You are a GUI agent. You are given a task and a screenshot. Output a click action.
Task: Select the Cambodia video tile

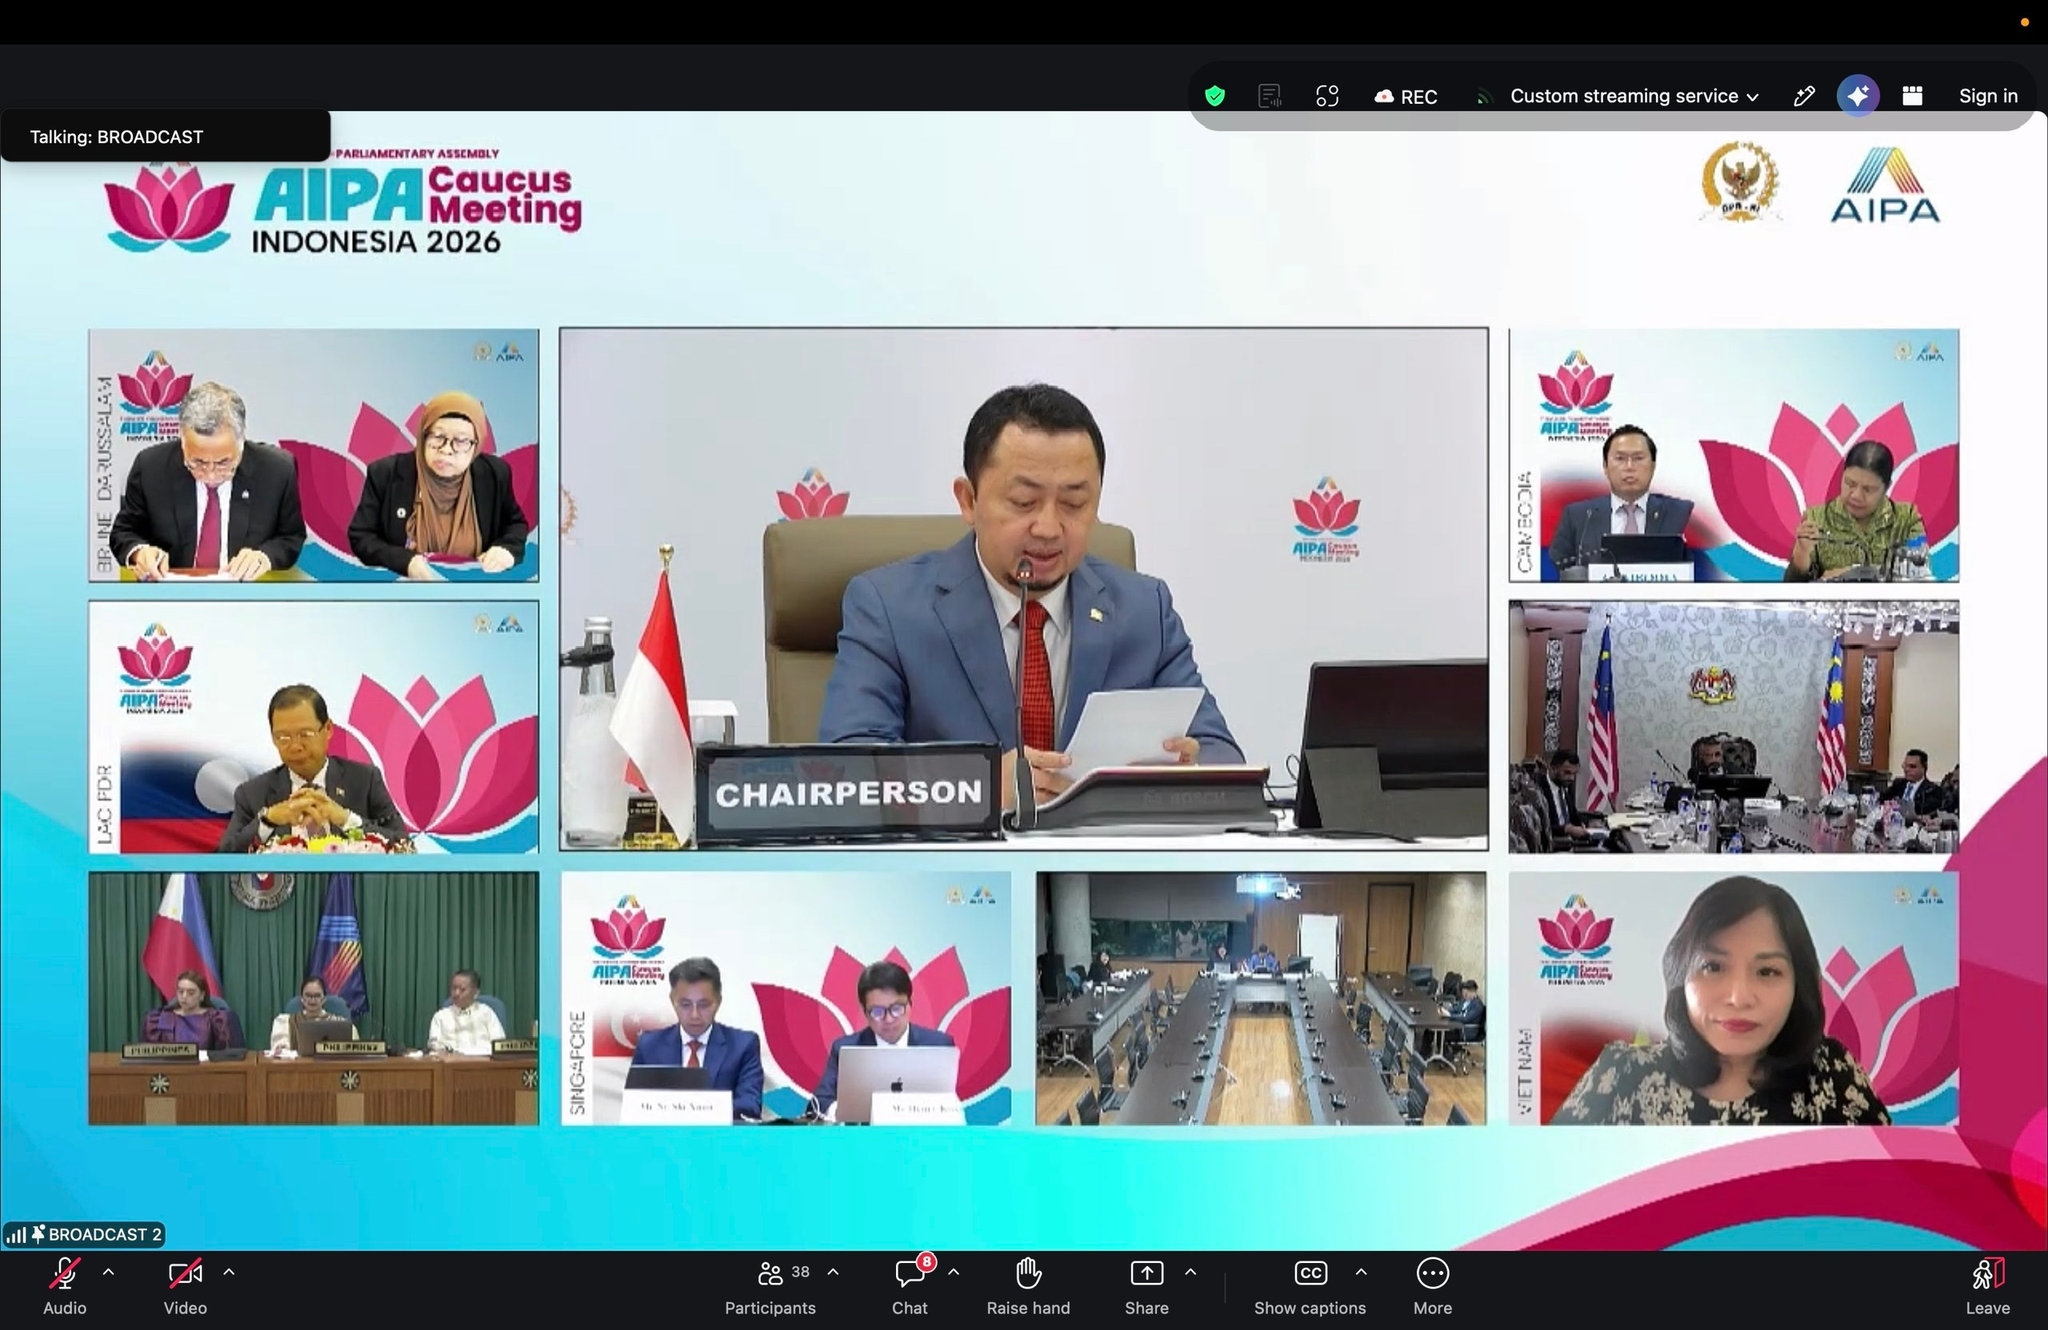[x=1733, y=455]
